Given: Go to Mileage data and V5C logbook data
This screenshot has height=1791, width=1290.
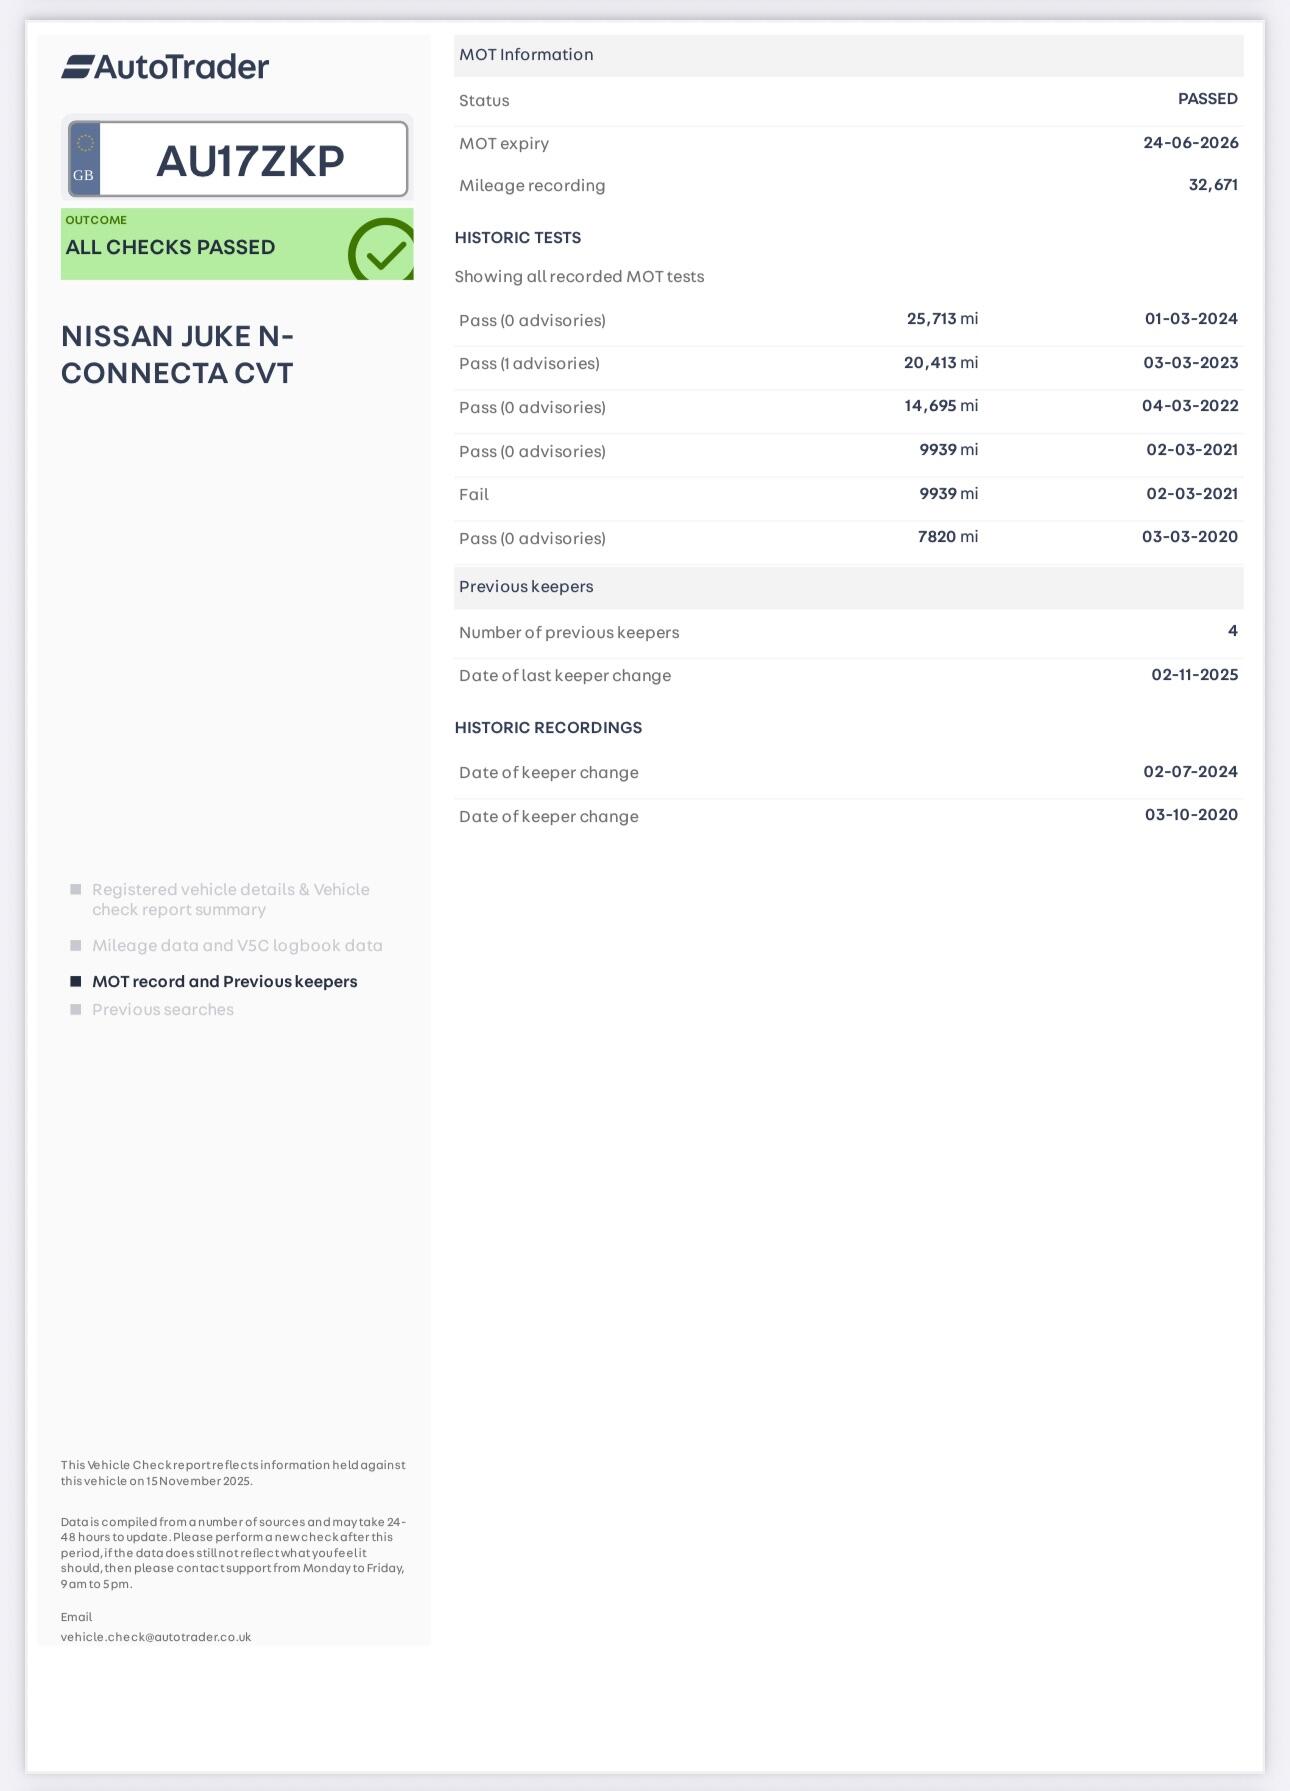Looking at the screenshot, I should coord(237,945).
